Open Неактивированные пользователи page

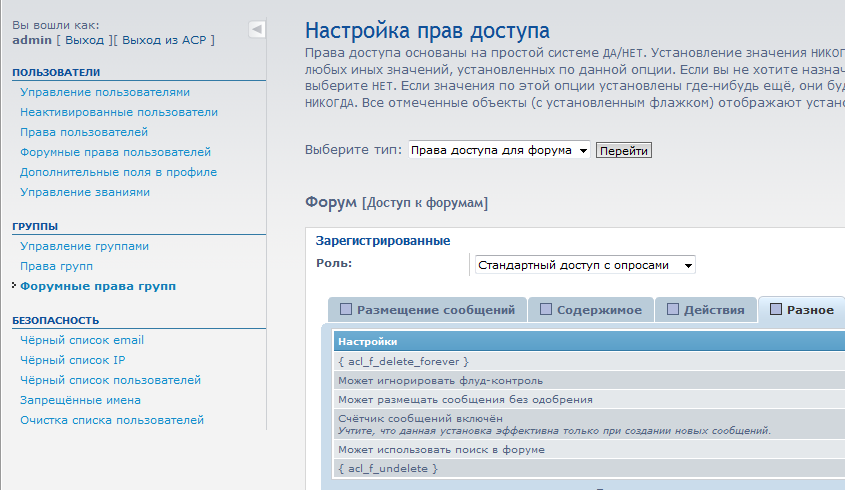click(x=119, y=112)
